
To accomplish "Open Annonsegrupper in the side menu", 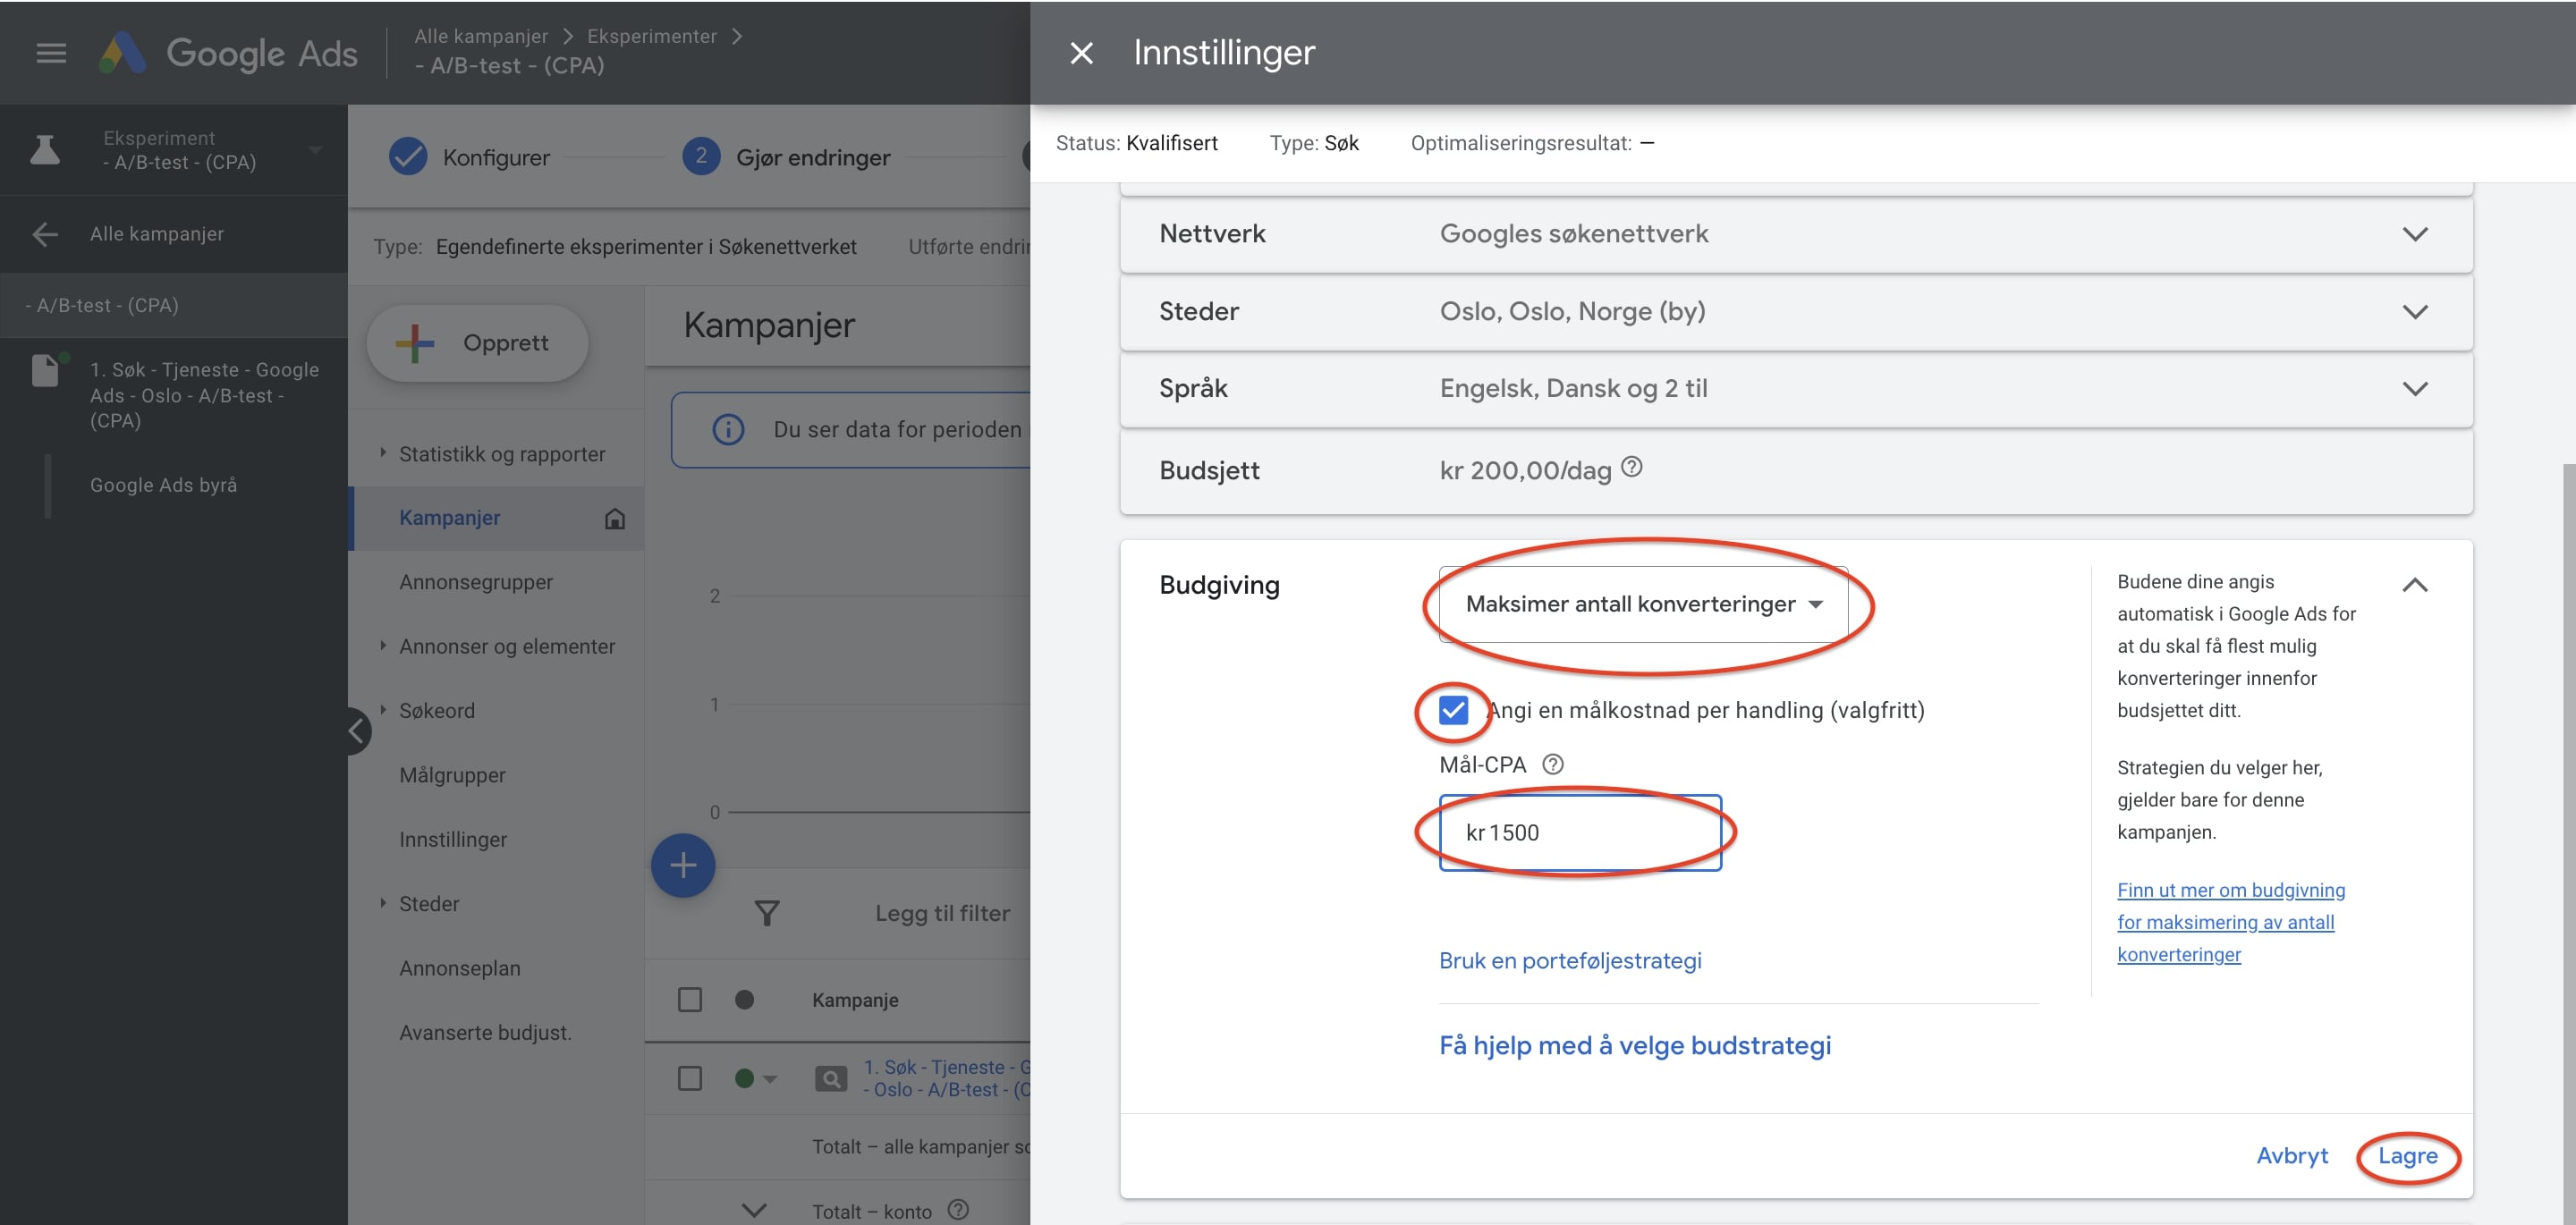I will (475, 582).
